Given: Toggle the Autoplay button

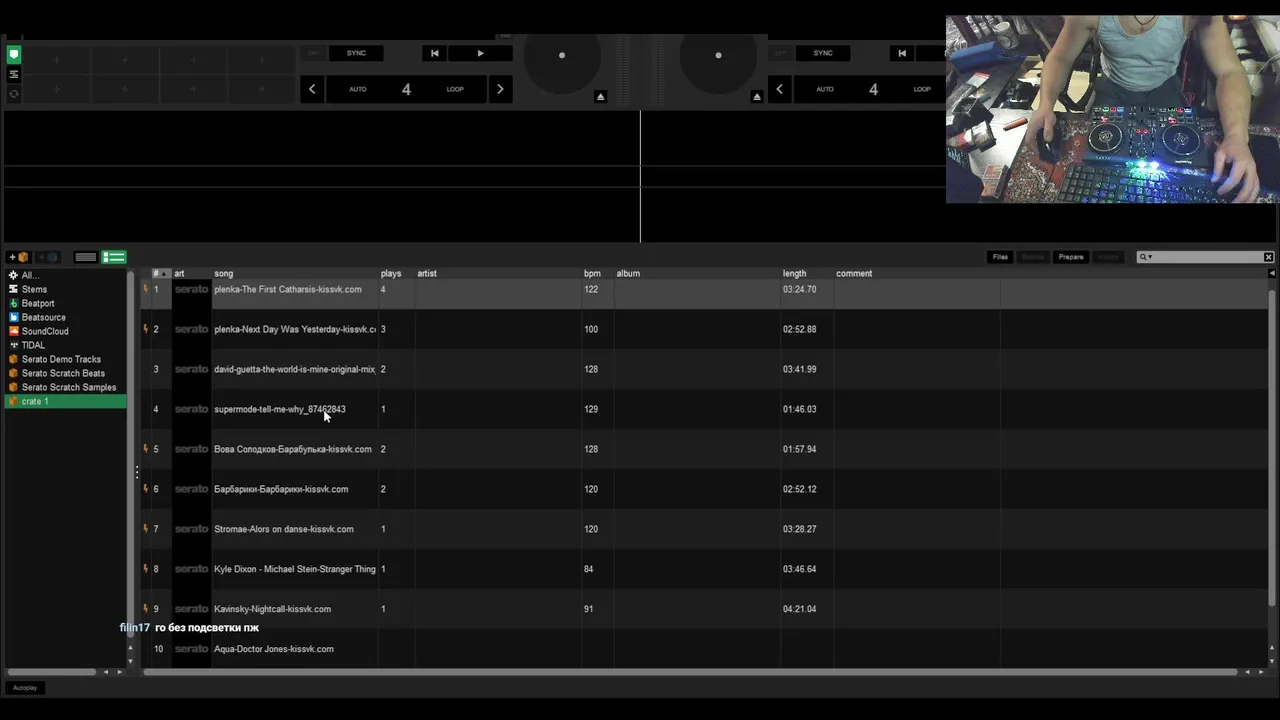Looking at the screenshot, I should (x=25, y=688).
